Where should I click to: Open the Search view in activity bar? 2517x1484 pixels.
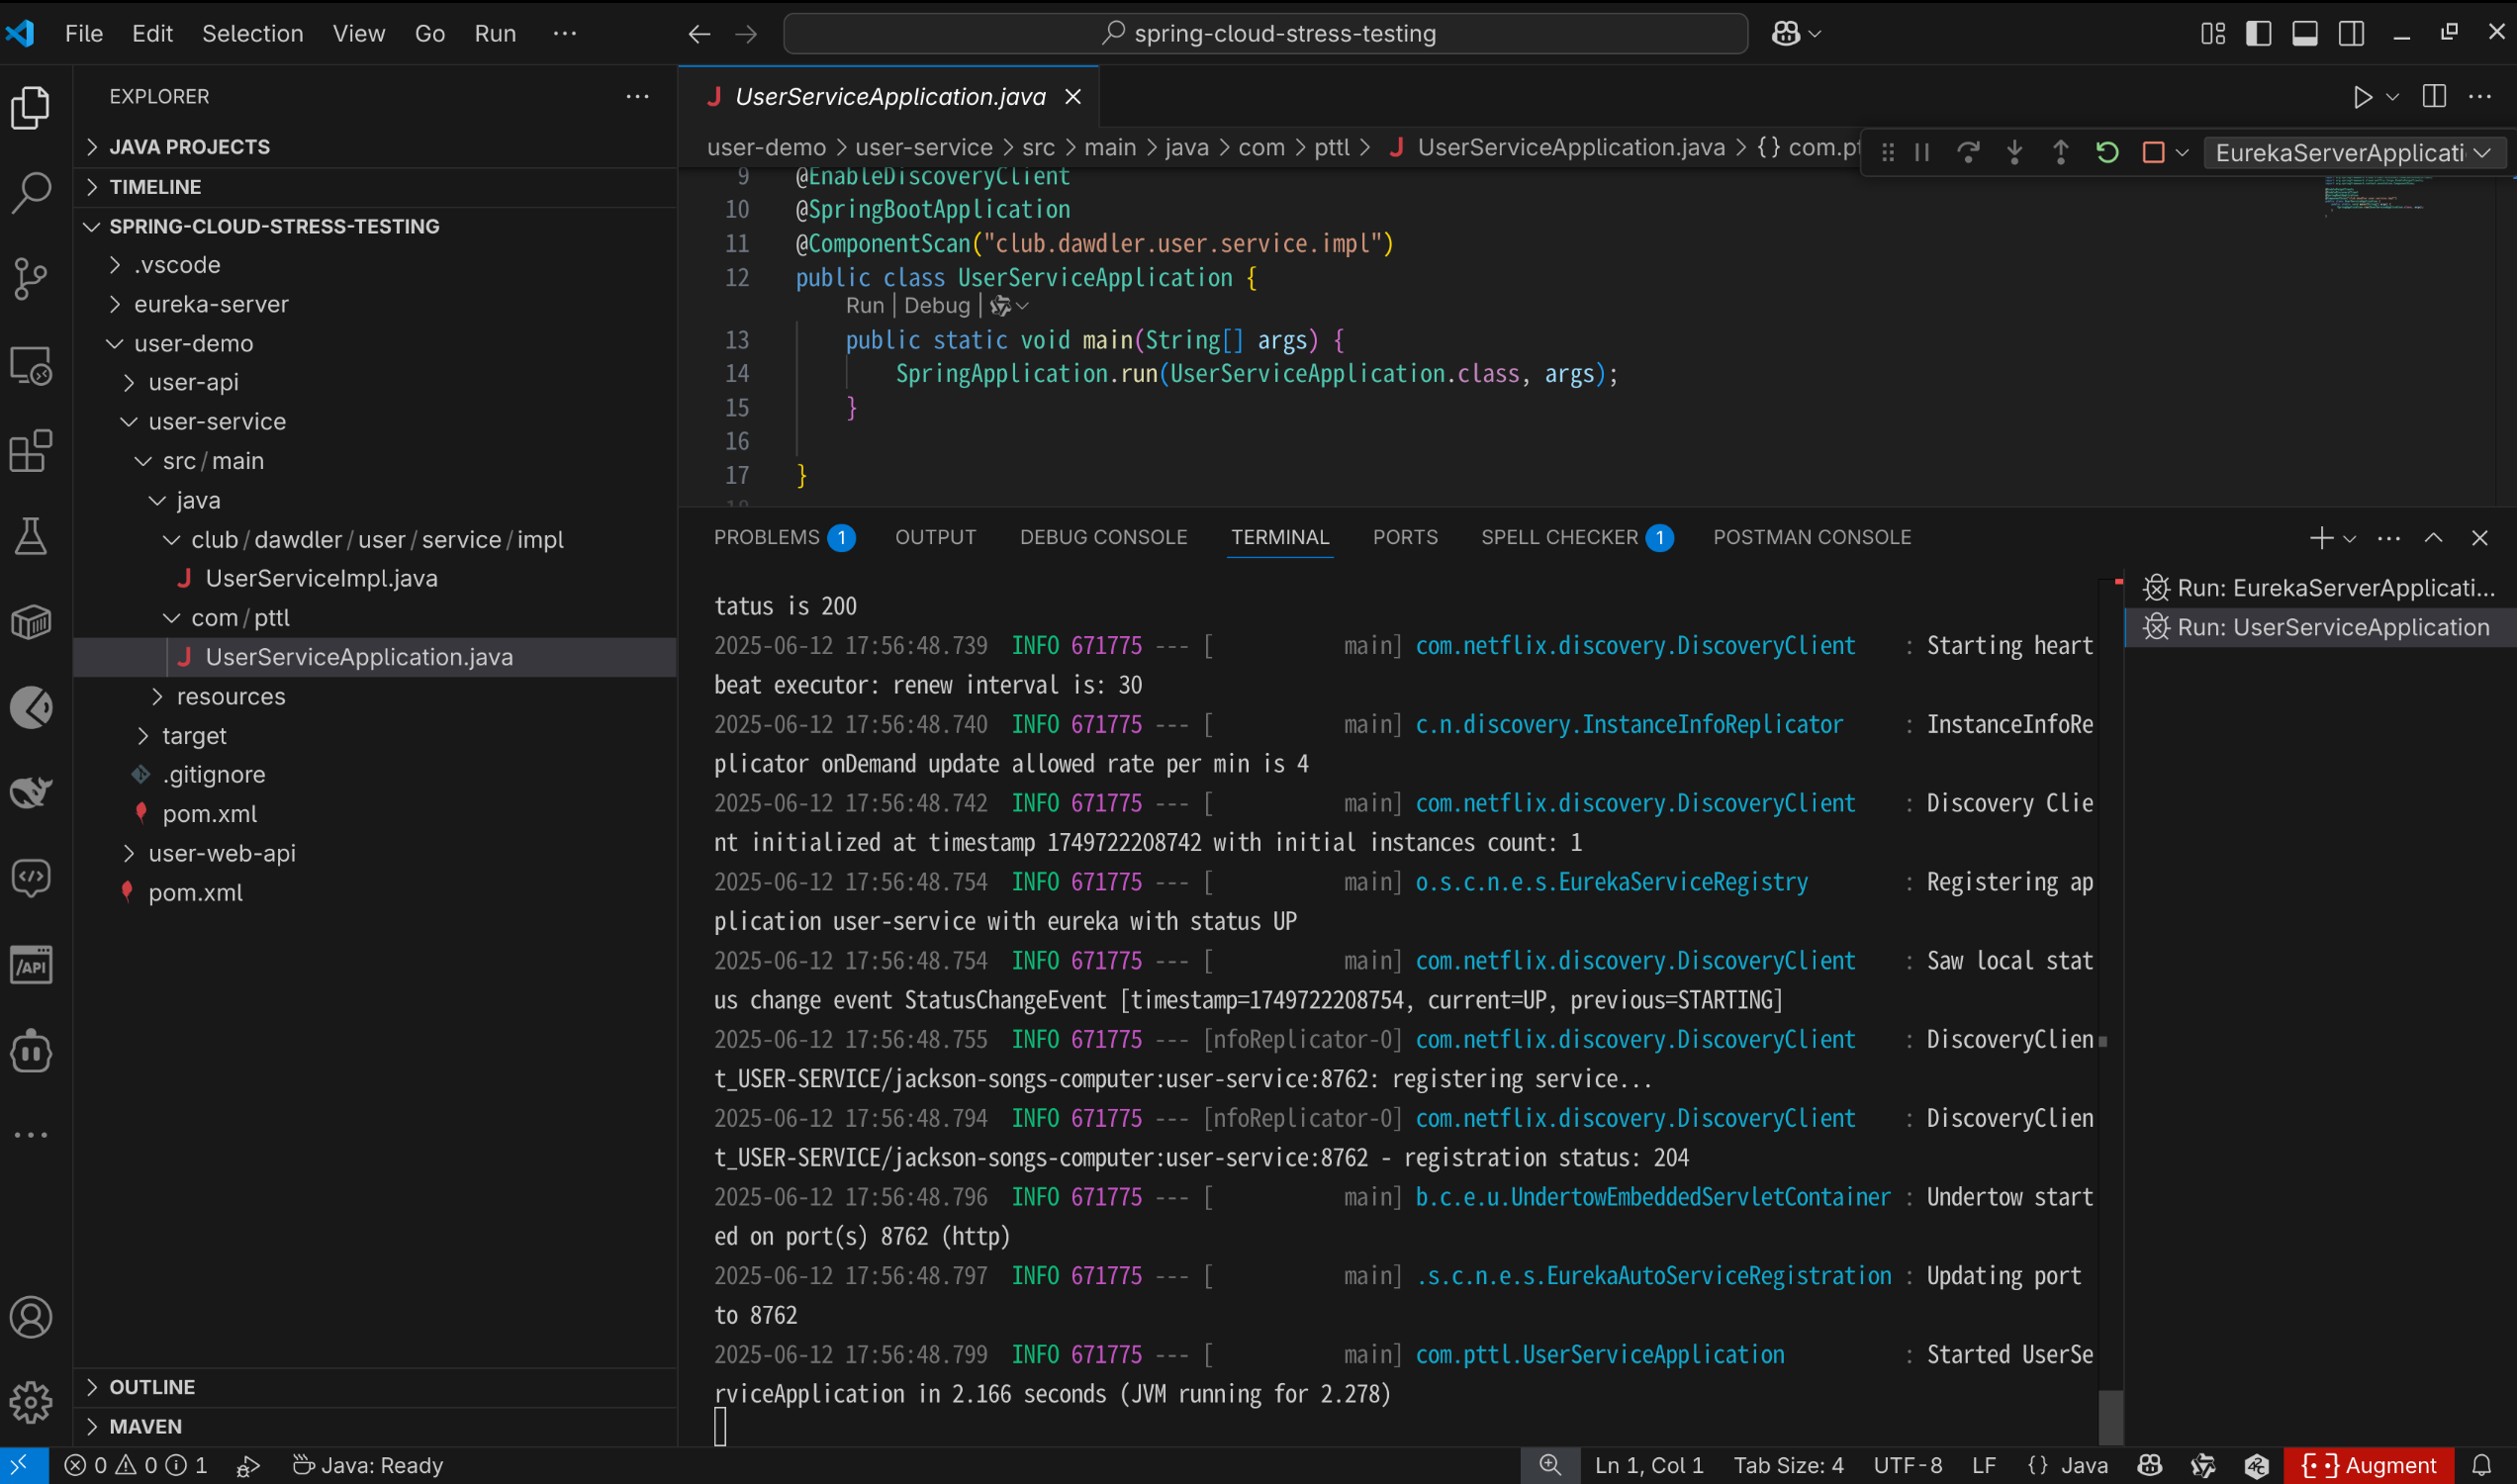31,192
